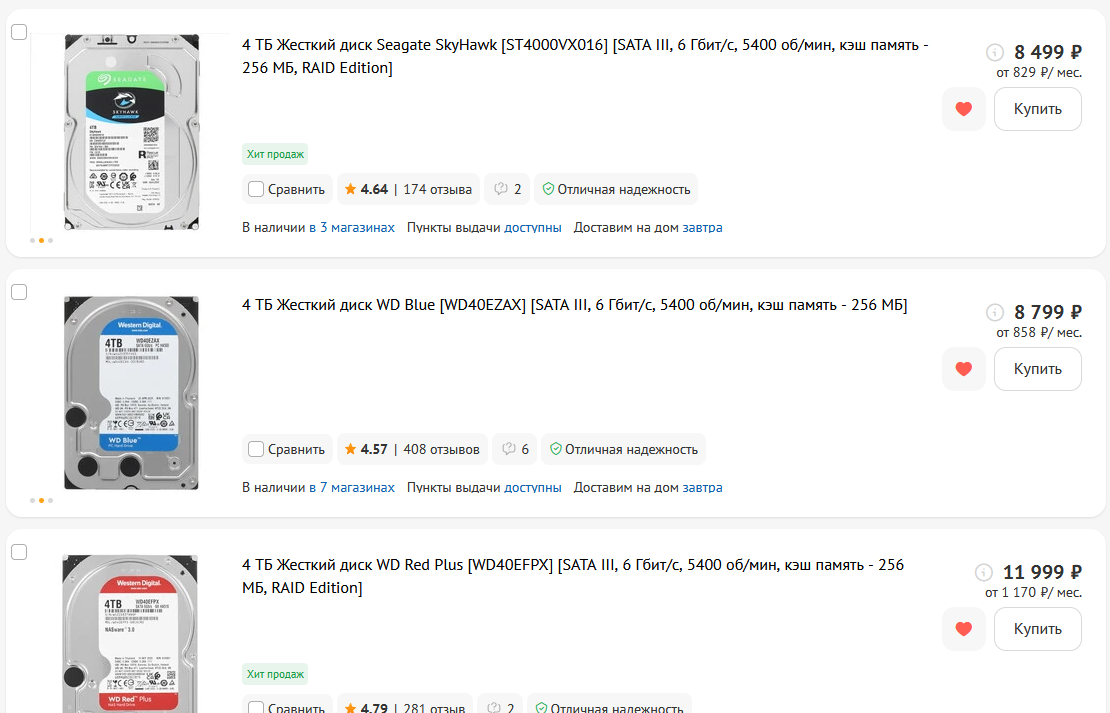Tick Сравнить checkbox for WD Blue
The image size is (1110, 713).
pyautogui.click(x=256, y=449)
